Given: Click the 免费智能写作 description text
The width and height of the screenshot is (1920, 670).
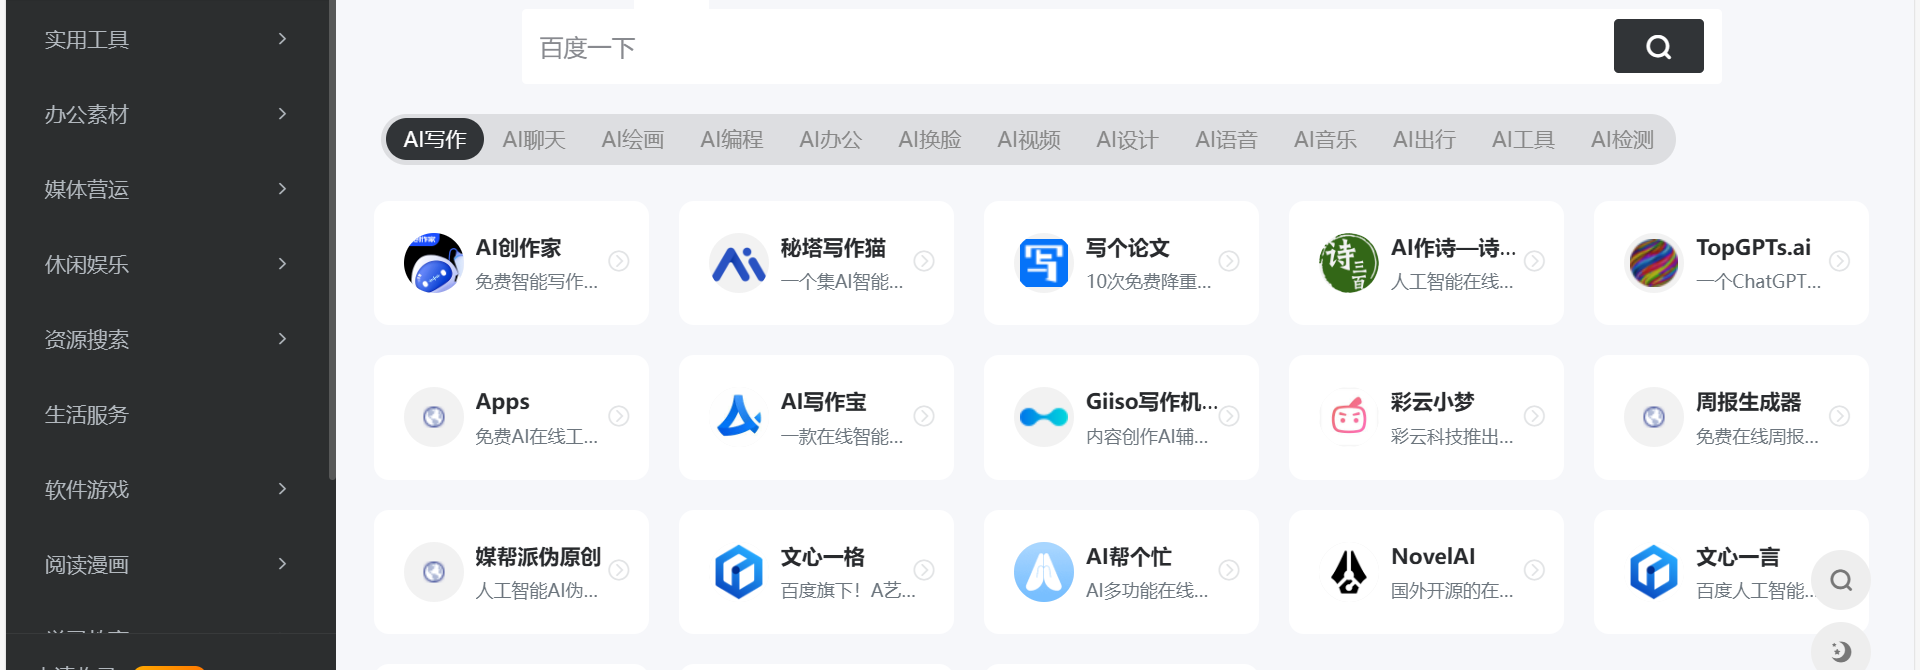Looking at the screenshot, I should (x=537, y=282).
